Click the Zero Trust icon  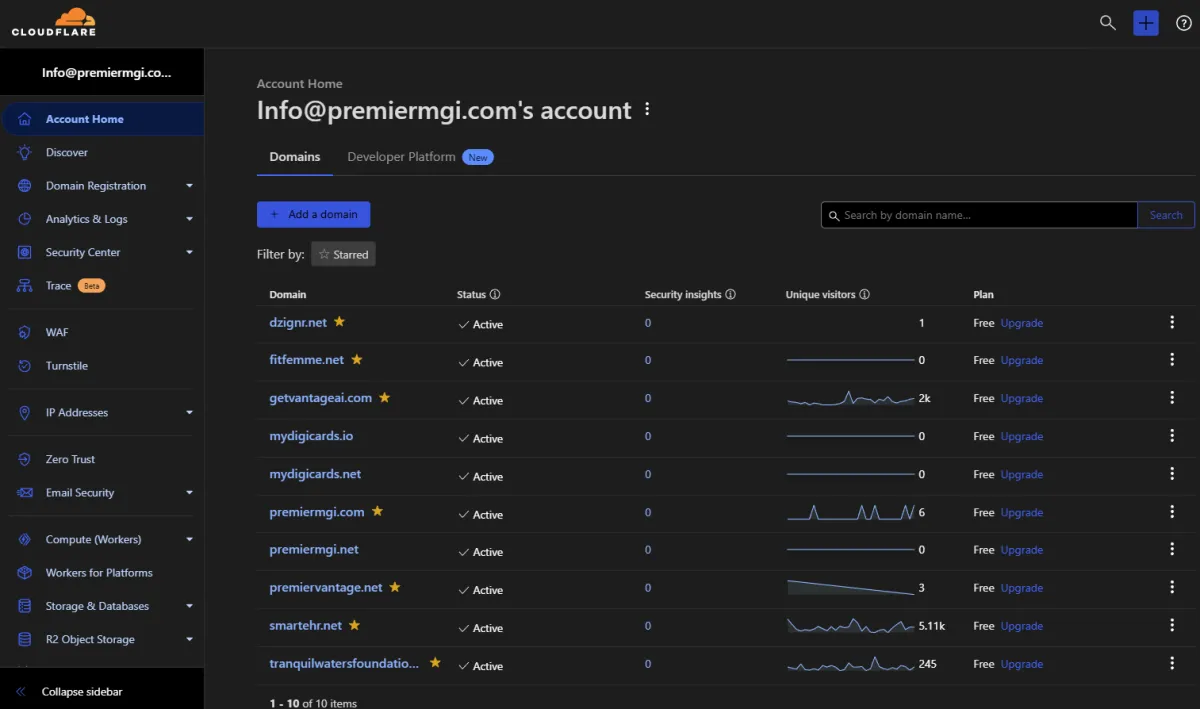[25, 459]
